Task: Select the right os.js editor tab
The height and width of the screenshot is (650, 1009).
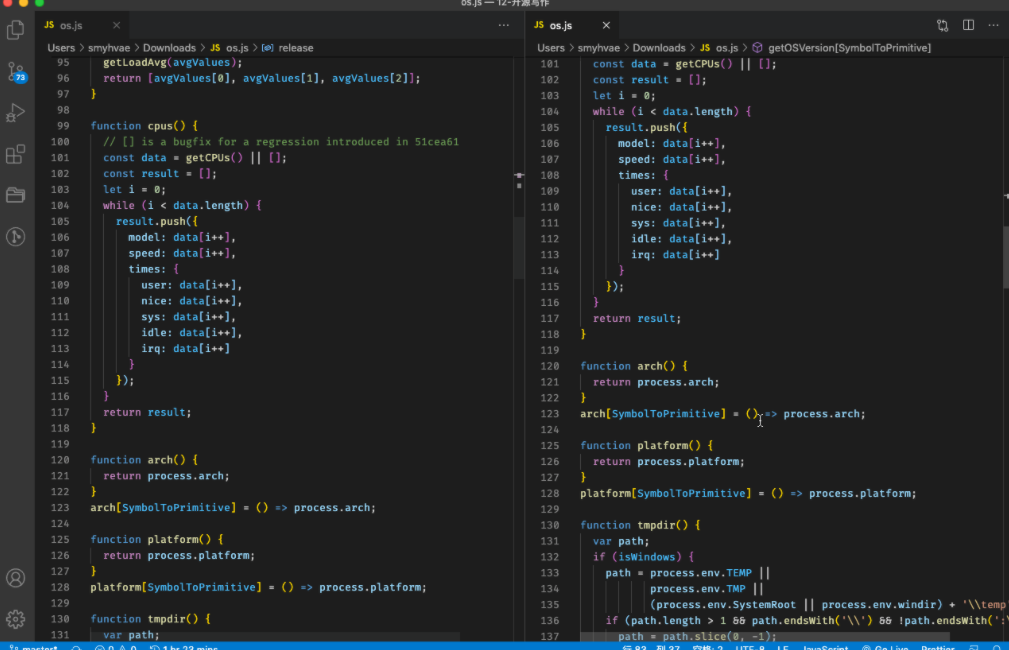Action: pos(572,25)
